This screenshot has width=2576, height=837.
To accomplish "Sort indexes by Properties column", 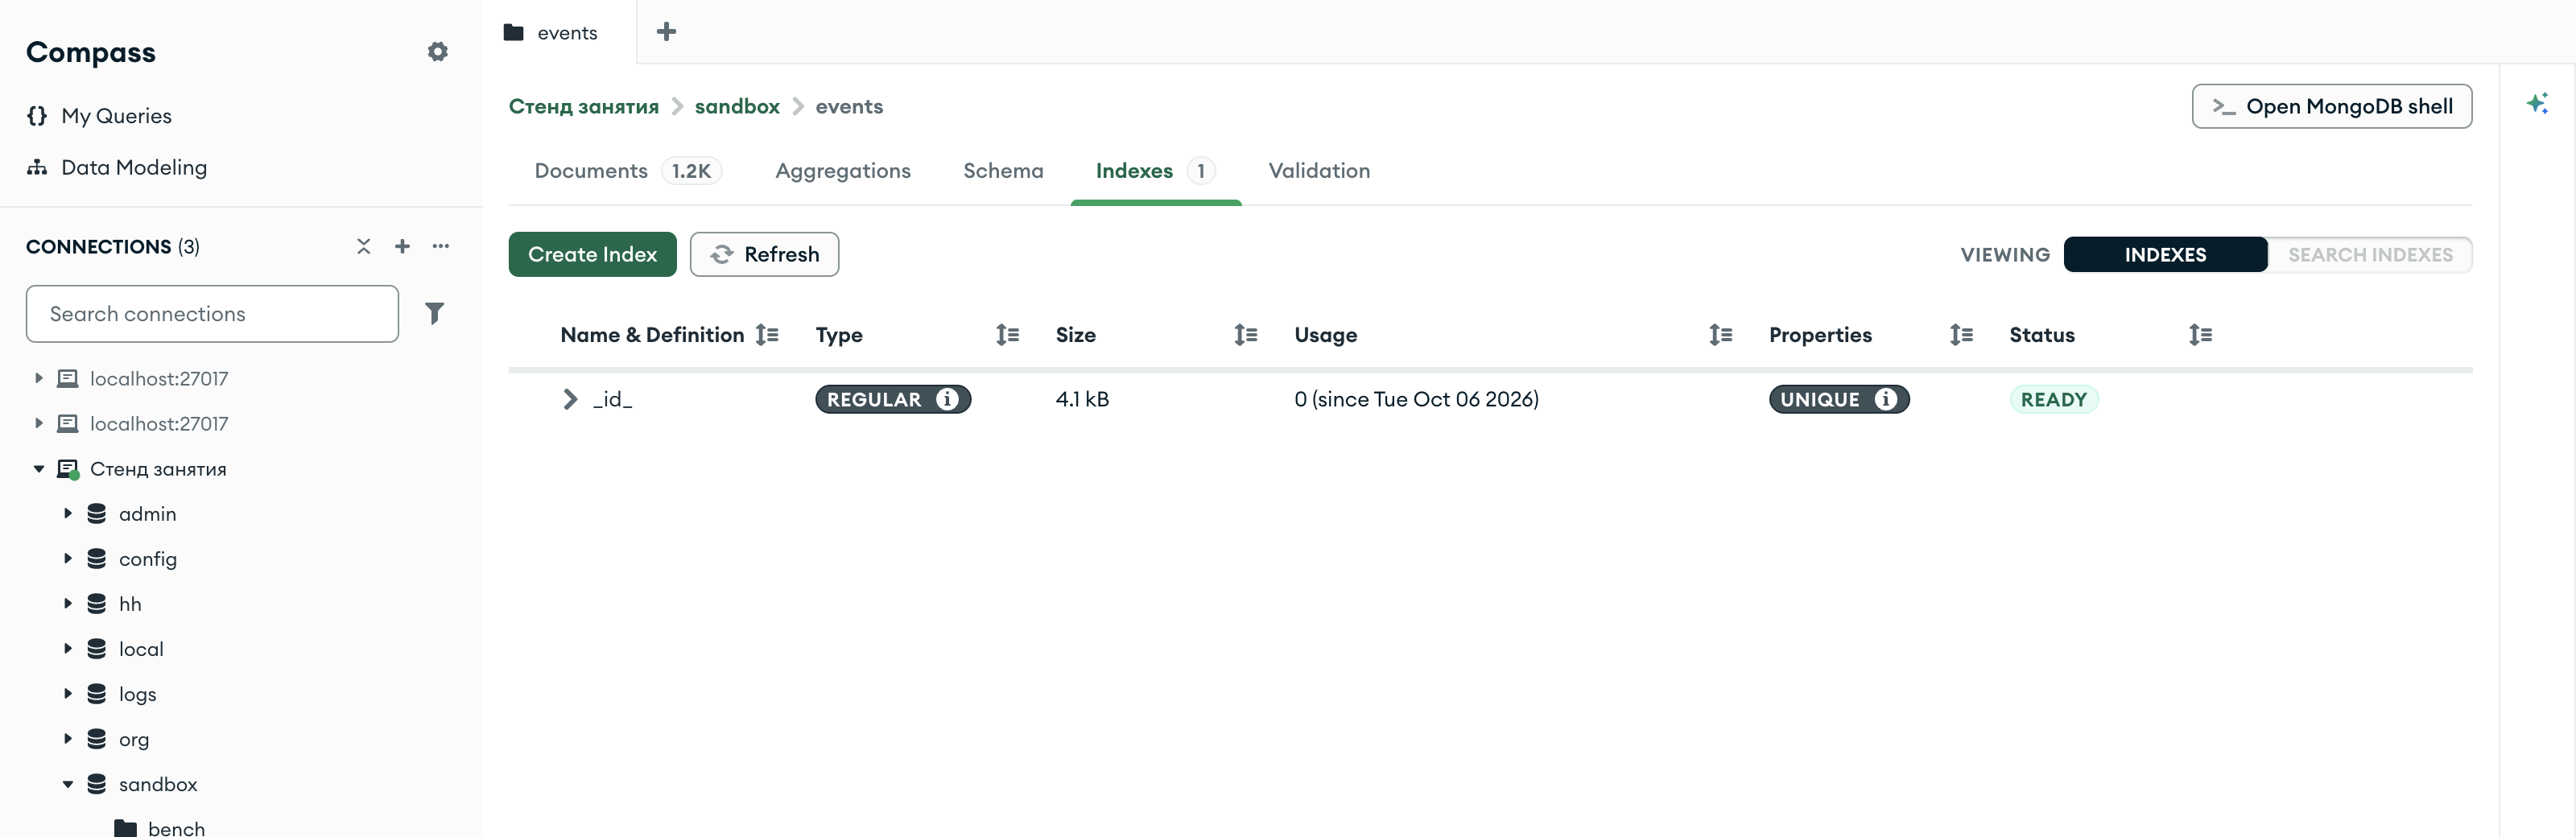I will click(1961, 335).
